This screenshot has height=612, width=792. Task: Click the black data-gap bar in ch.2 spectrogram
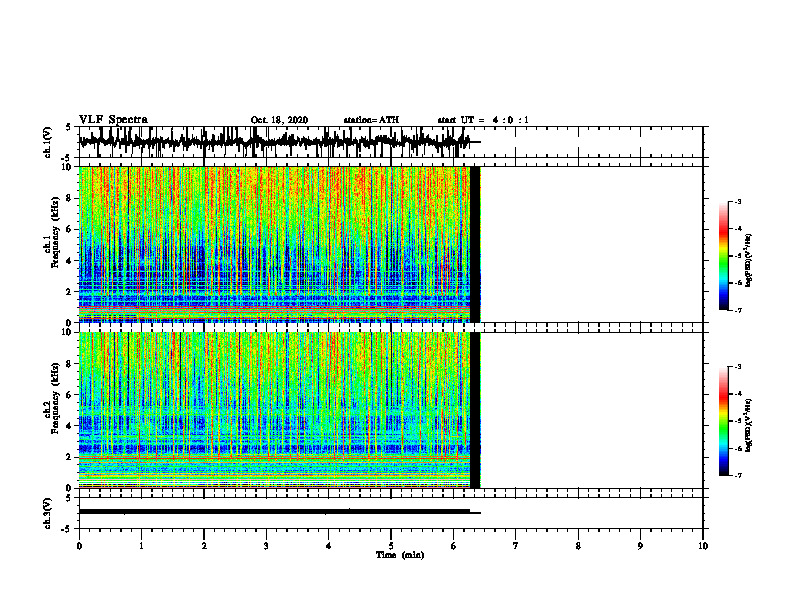pos(475,410)
